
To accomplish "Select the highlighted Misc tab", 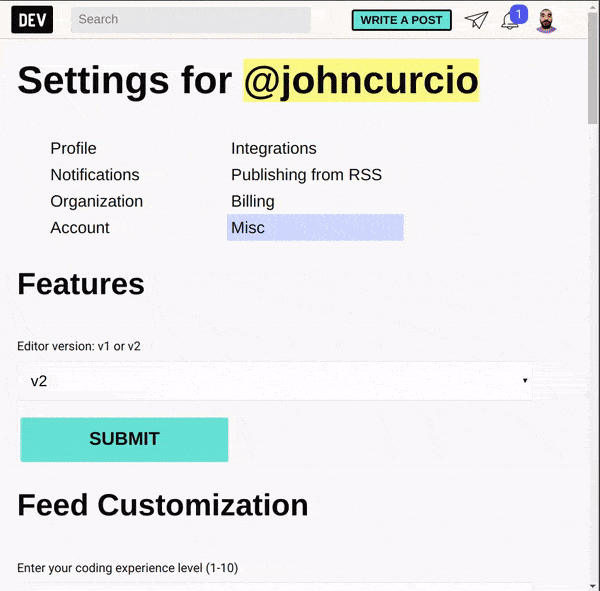I will [315, 228].
